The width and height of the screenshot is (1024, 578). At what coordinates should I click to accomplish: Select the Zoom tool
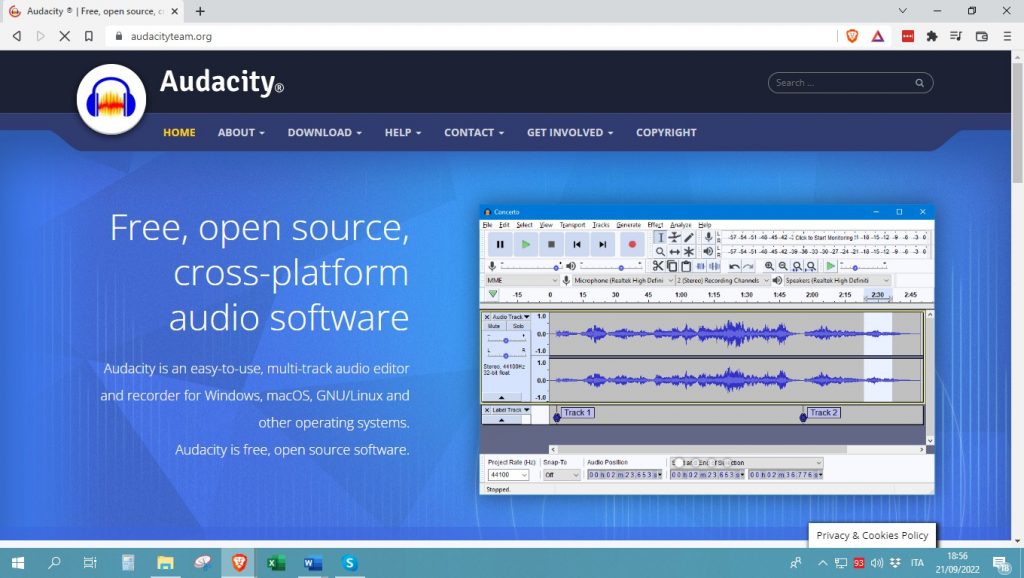click(x=661, y=251)
